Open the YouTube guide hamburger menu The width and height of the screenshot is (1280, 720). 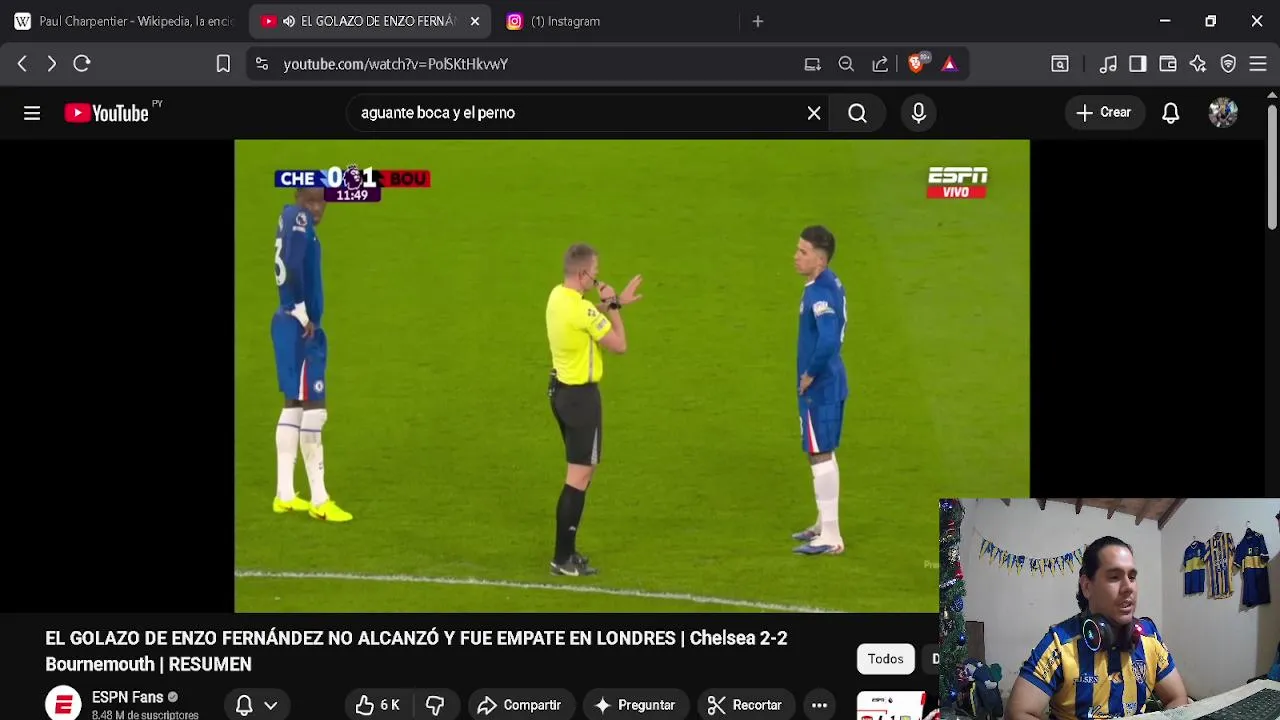(32, 113)
